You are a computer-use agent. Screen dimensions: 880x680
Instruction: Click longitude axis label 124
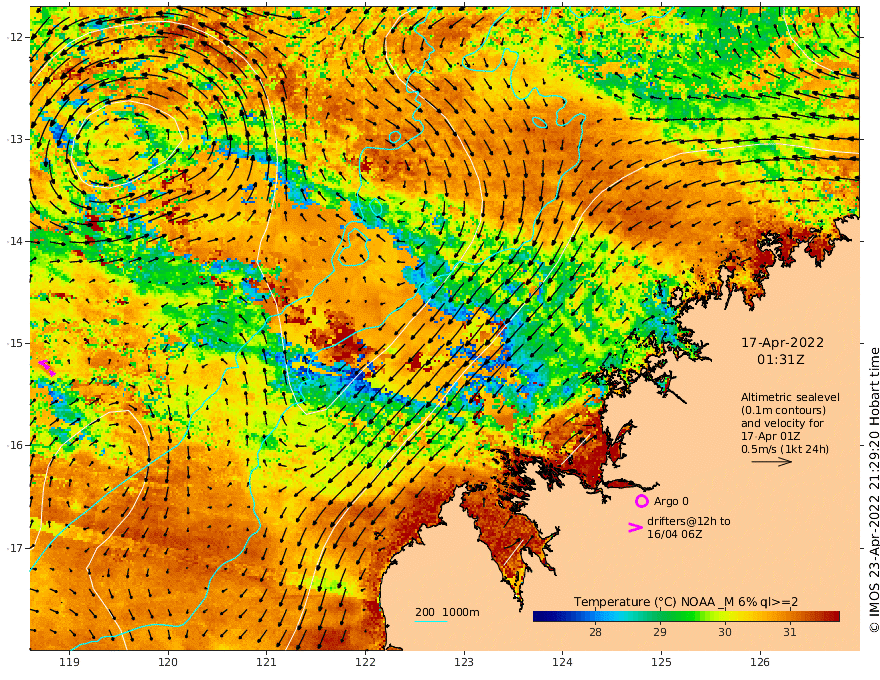(x=562, y=662)
